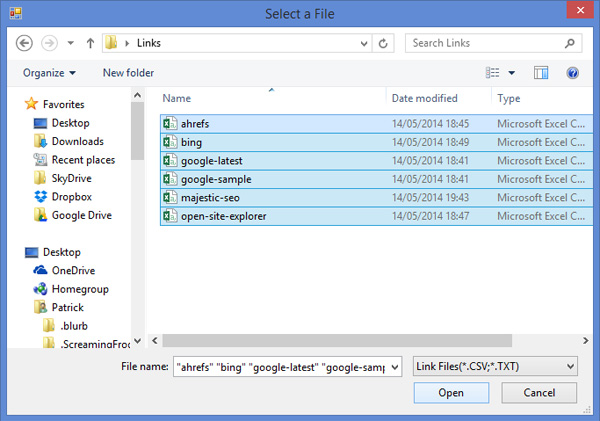The height and width of the screenshot is (421, 600).
Task: Click the Cancel button
Action: click(539, 393)
